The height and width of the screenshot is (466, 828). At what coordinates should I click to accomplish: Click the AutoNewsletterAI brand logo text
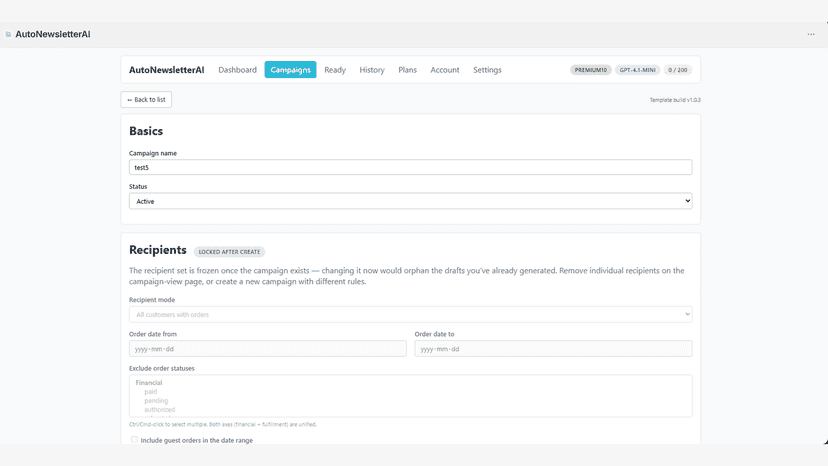166,70
